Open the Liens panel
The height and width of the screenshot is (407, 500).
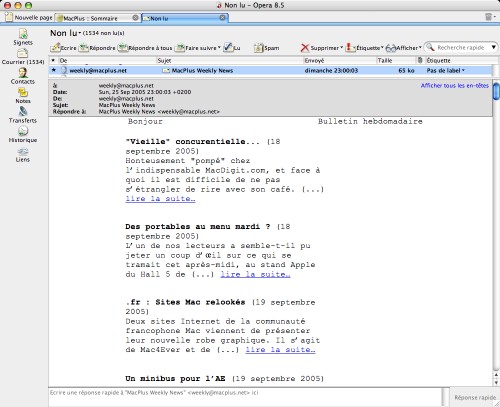(23, 154)
